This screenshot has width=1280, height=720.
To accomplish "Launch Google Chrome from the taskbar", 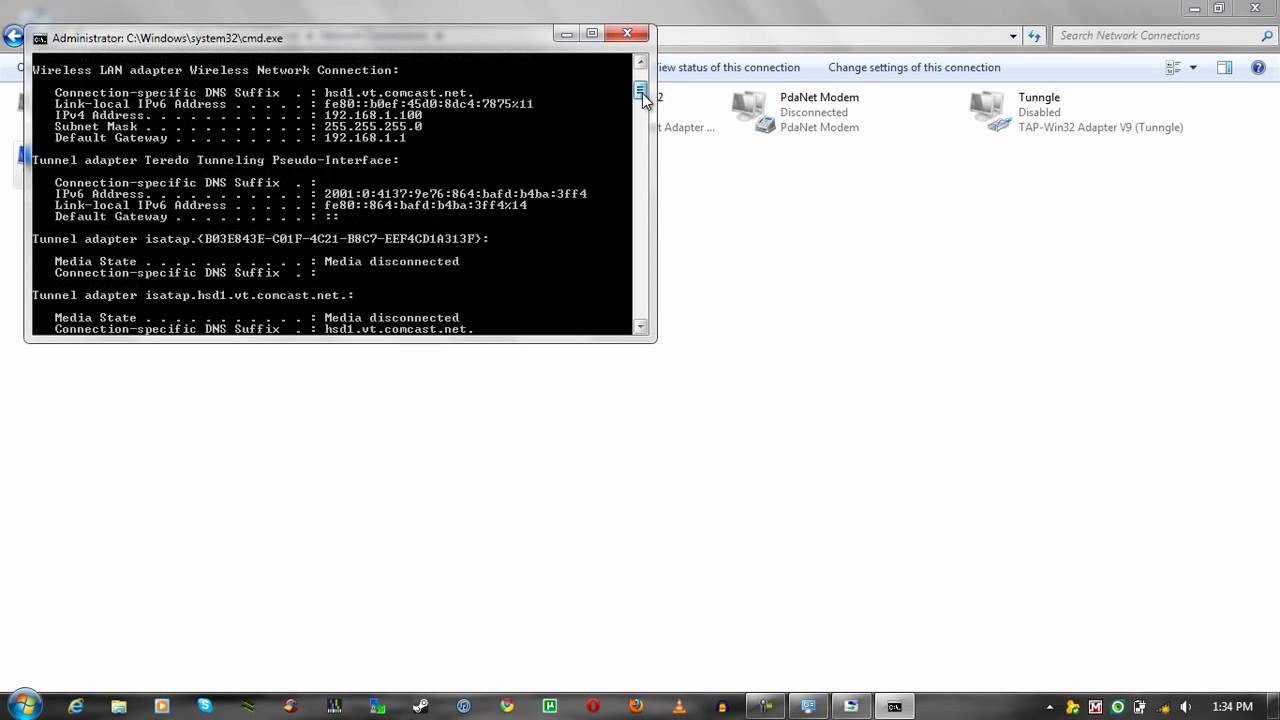I will 507,706.
